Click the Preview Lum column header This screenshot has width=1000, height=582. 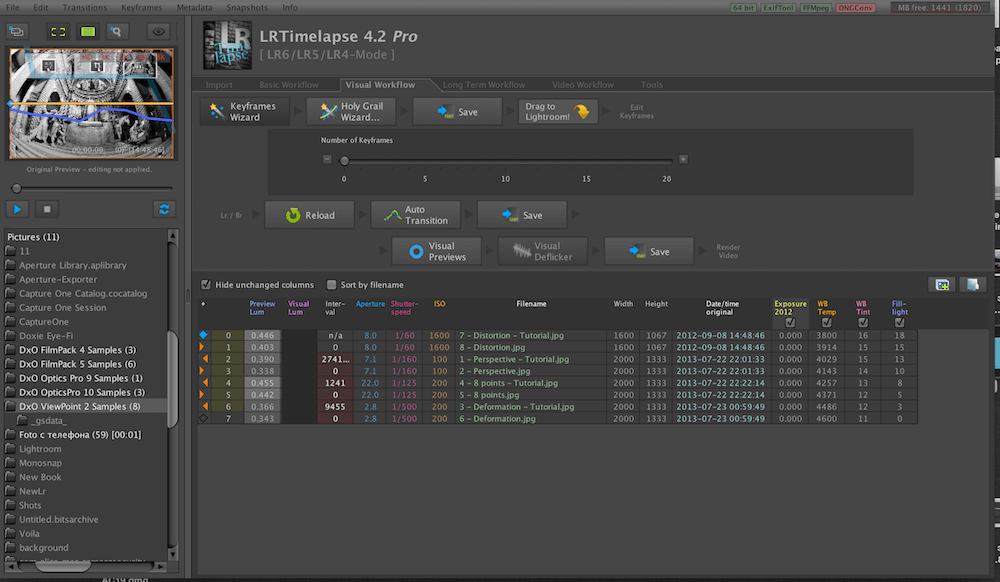pyautogui.click(x=262, y=308)
